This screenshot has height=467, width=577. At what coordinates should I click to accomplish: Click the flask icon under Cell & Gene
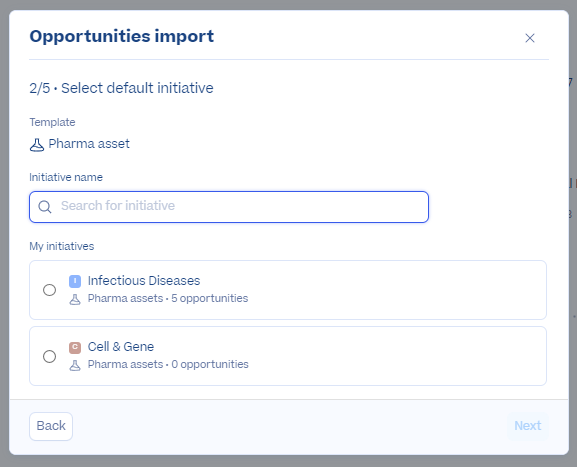tap(75, 365)
